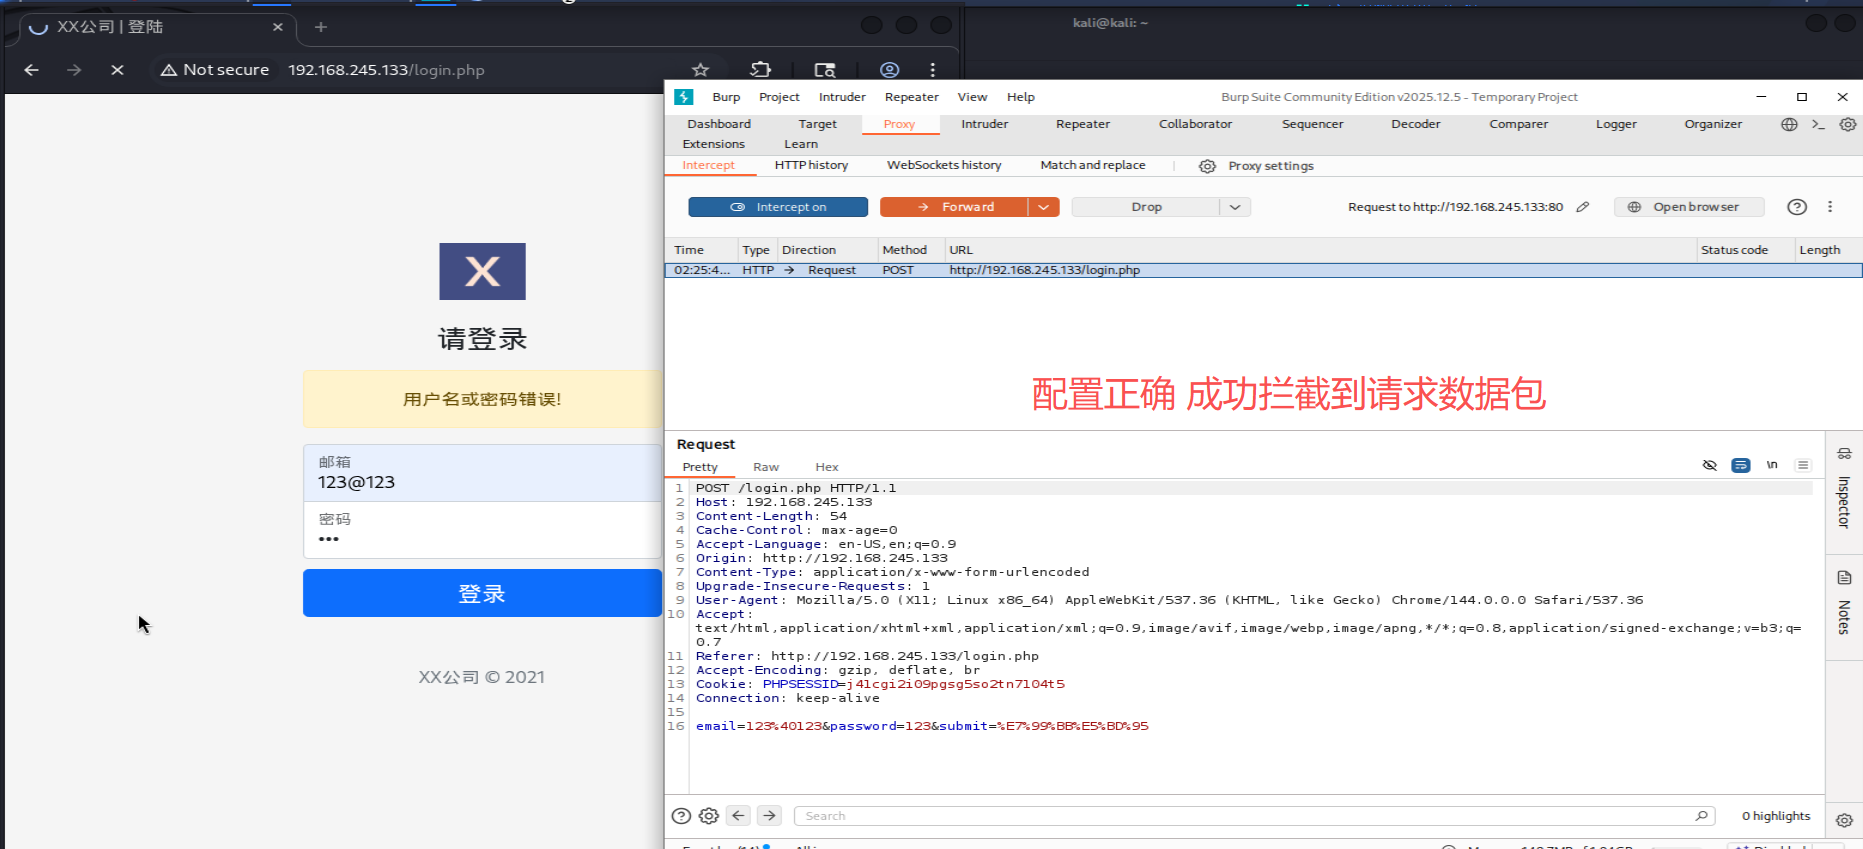Click the Proxy settings gear icon
This screenshot has height=849, width=1863.
click(1207, 166)
